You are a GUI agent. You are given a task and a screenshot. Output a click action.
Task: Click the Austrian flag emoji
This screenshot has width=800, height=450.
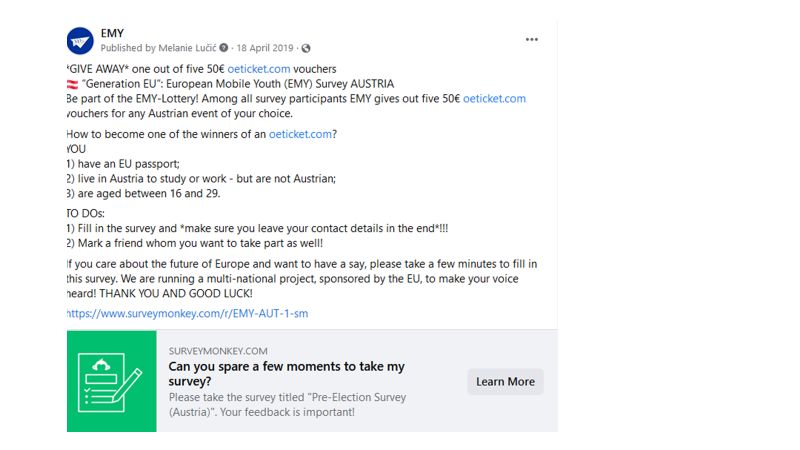(x=72, y=84)
